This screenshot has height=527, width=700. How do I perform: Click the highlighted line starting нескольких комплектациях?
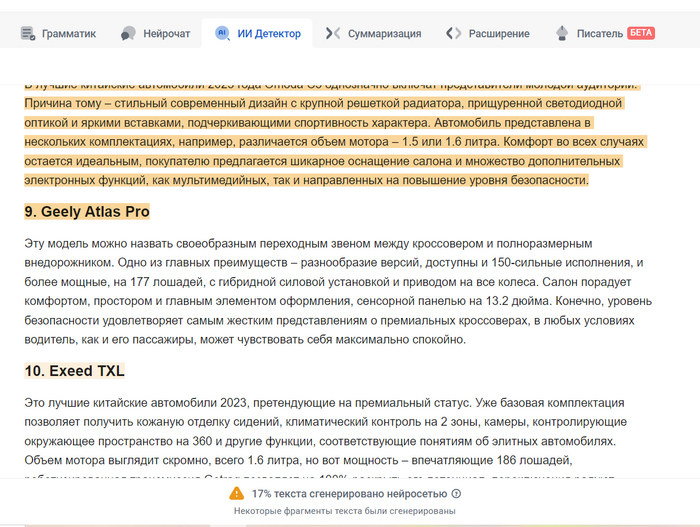pos(334,142)
